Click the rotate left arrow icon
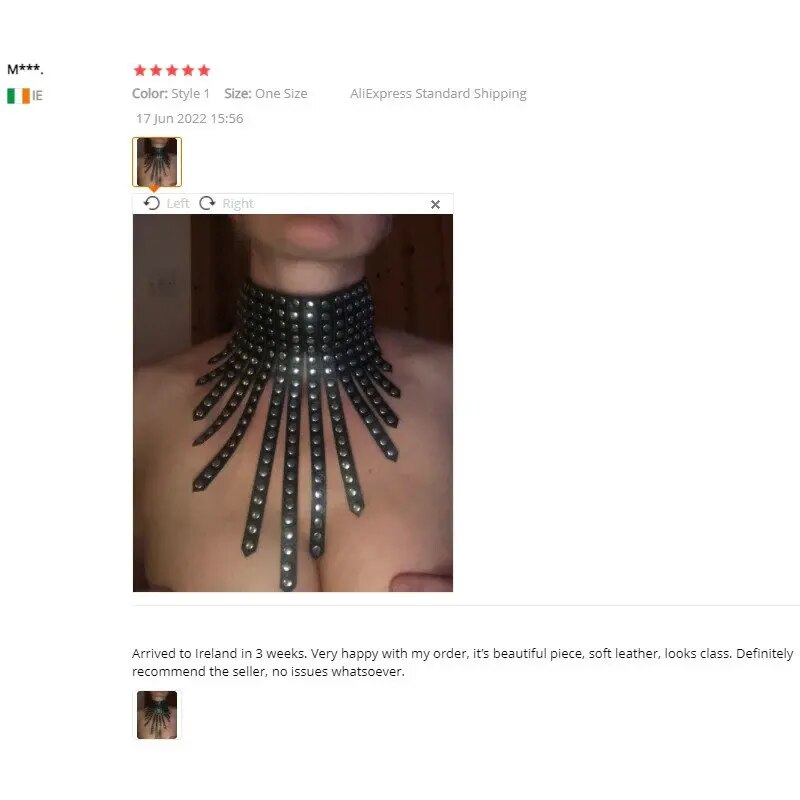This screenshot has height=800, width=800. click(x=152, y=203)
